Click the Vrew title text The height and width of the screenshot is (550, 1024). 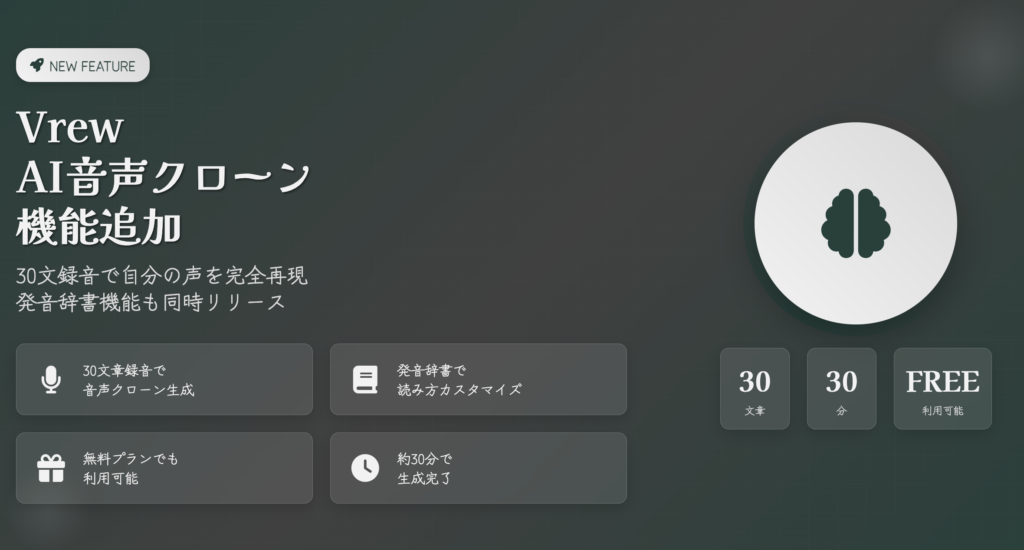point(70,127)
